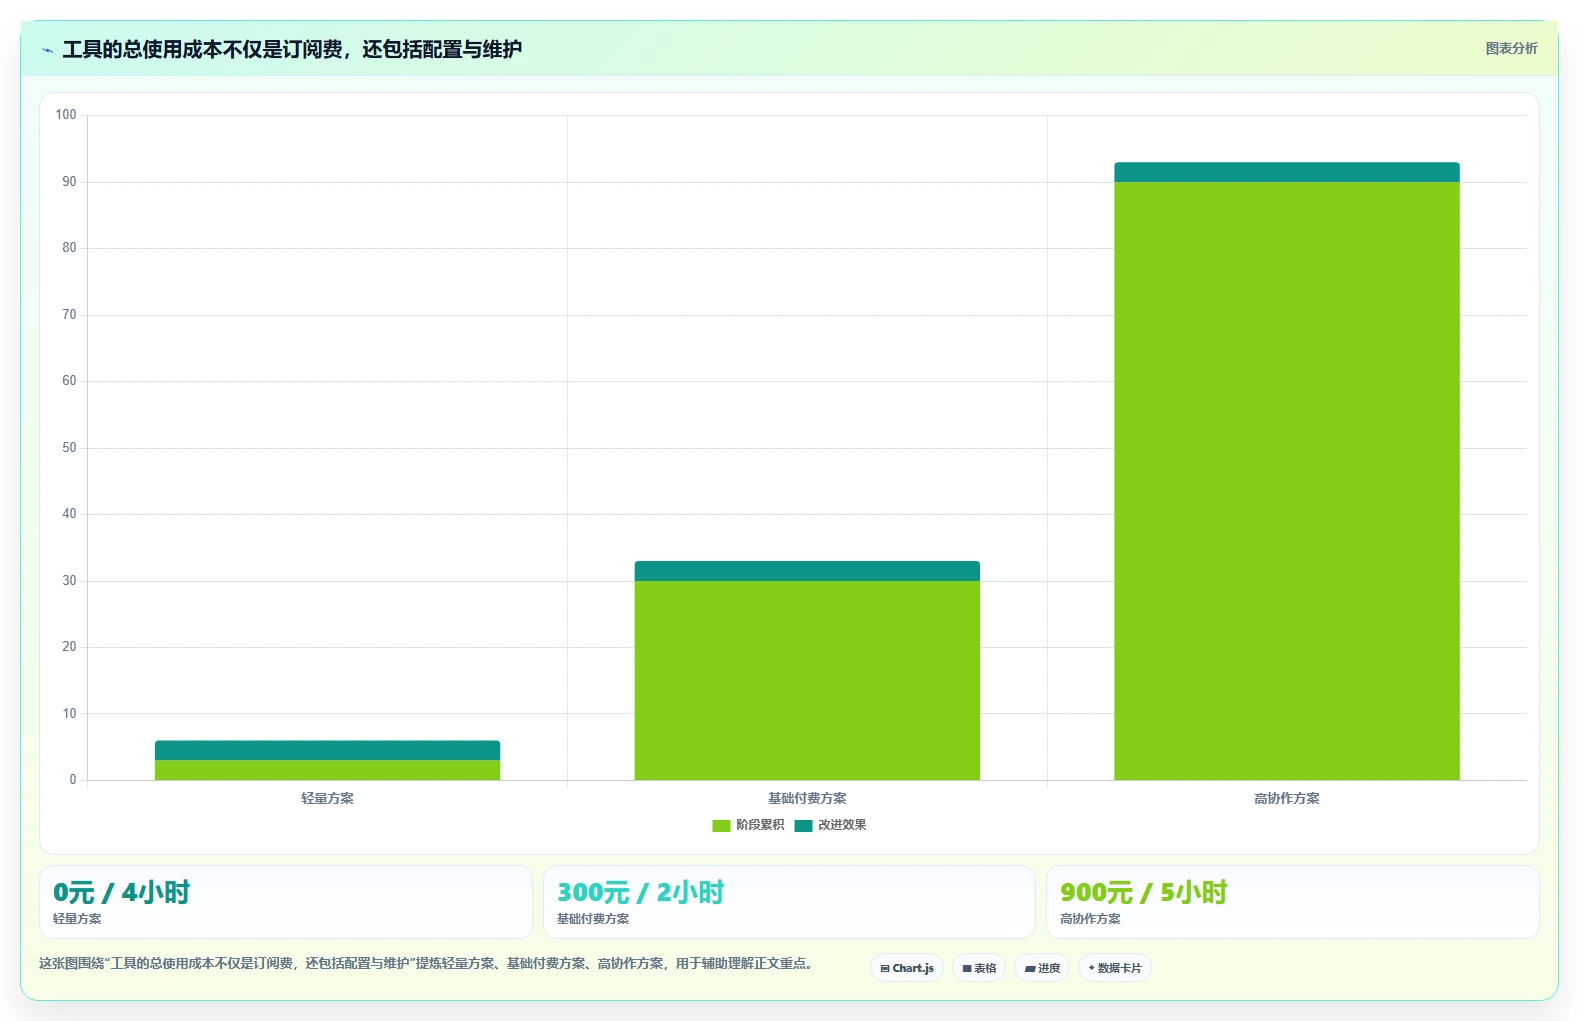The image size is (1579, 1021).
Task: Click the 50 y-axis tick label
Action: pos(69,448)
